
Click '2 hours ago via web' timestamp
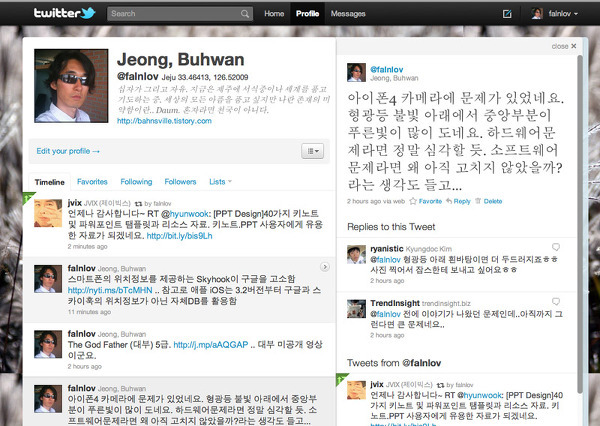(376, 201)
